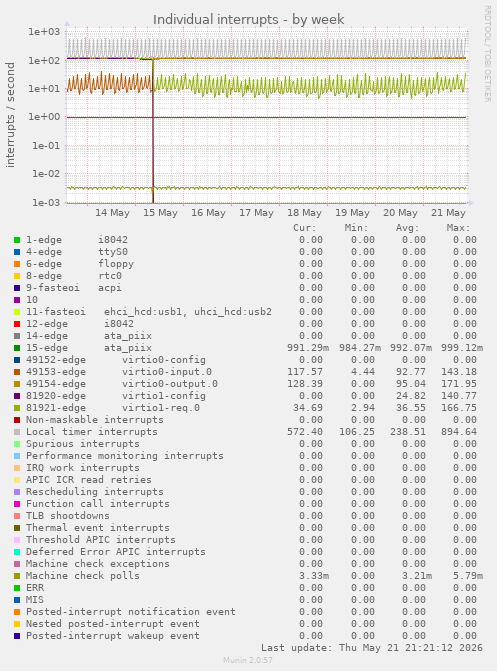Click the TLB shootdowns legend swatch
The width and height of the screenshot is (497, 671).
[17, 516]
